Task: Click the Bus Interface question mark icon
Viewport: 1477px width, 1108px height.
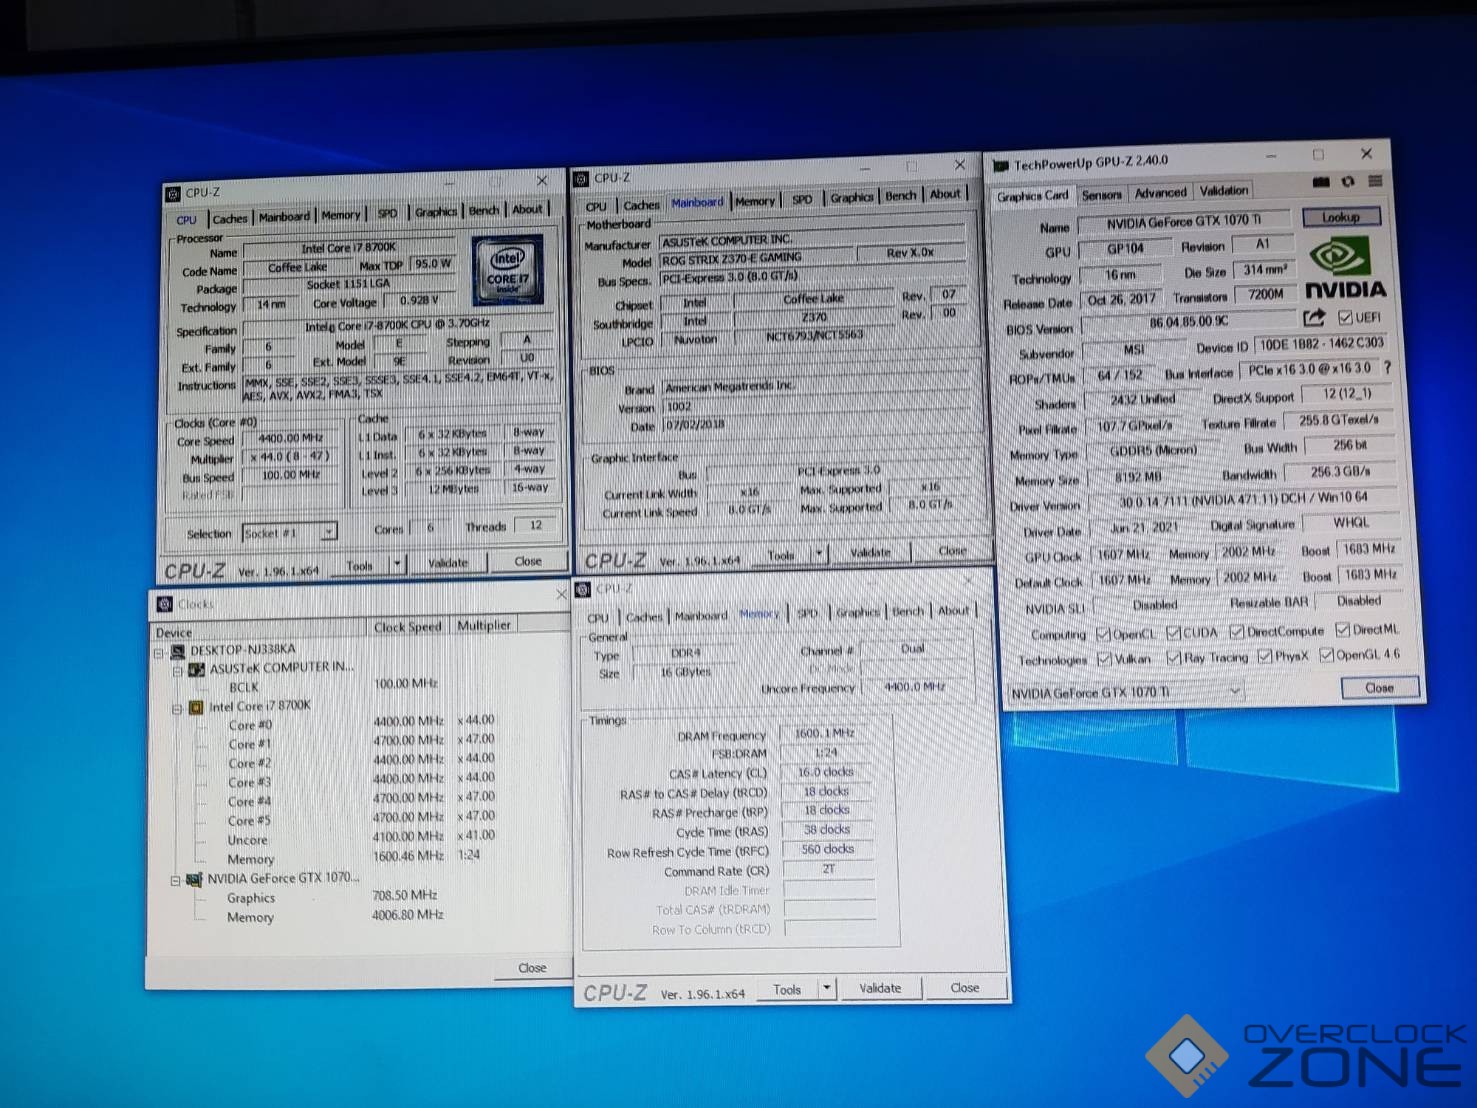Action: pyautogui.click(x=1387, y=368)
